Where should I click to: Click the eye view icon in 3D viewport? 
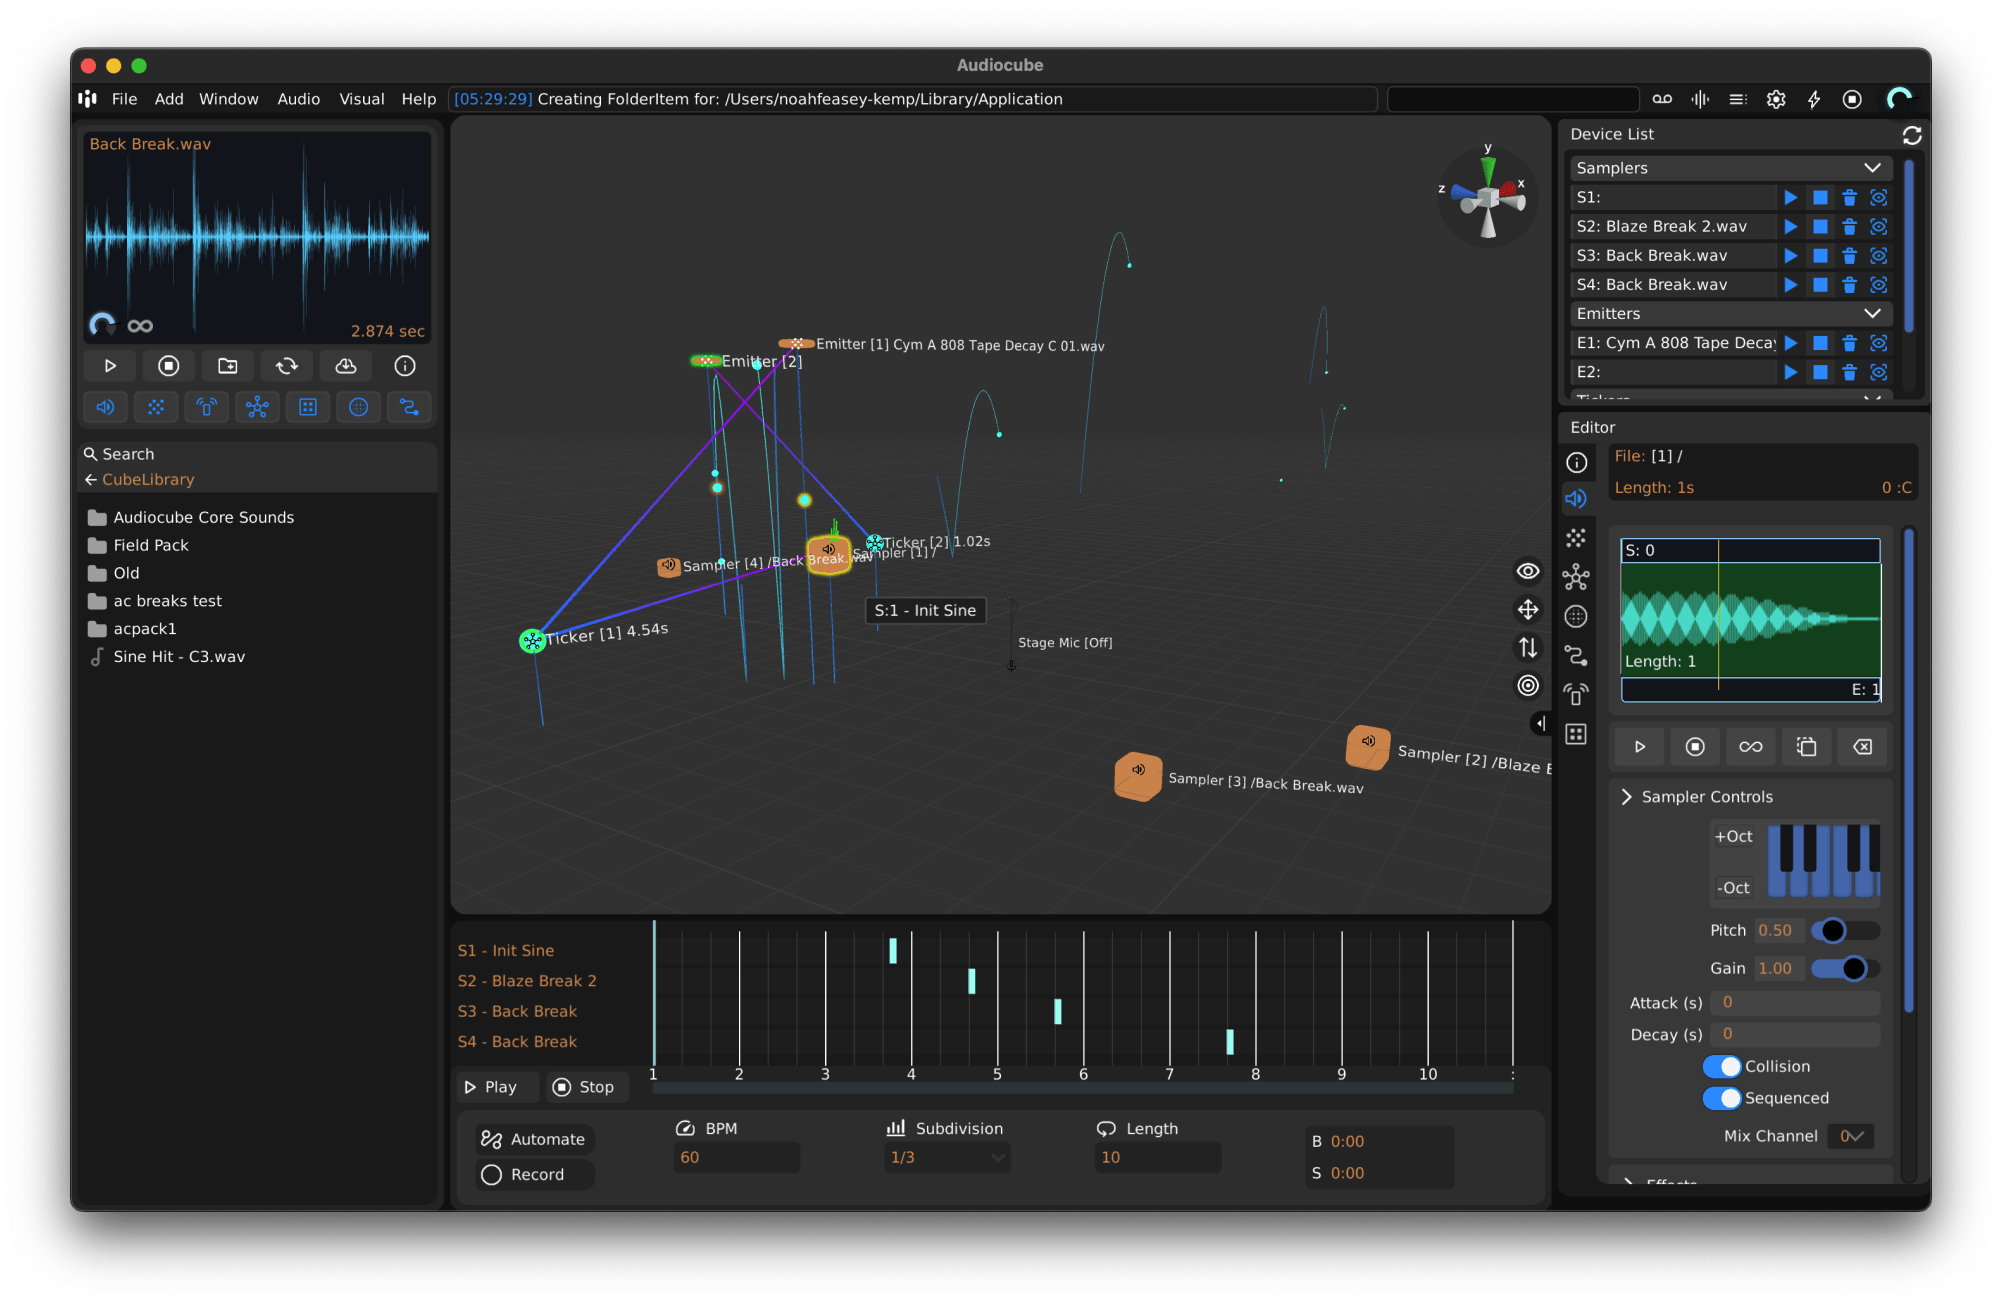click(x=1528, y=571)
